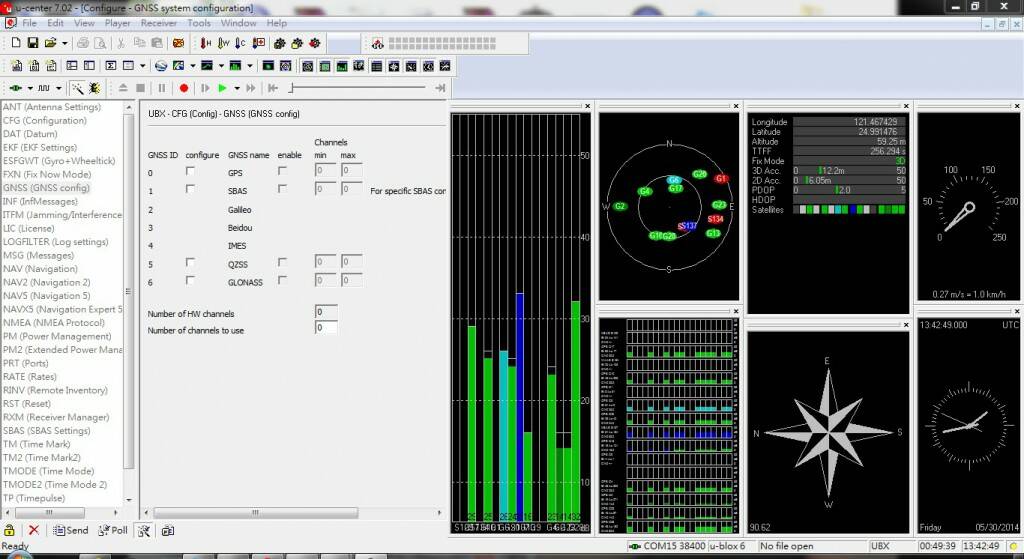The image size is (1024, 559).
Task: Click the Save disk icon
Action: (33, 43)
